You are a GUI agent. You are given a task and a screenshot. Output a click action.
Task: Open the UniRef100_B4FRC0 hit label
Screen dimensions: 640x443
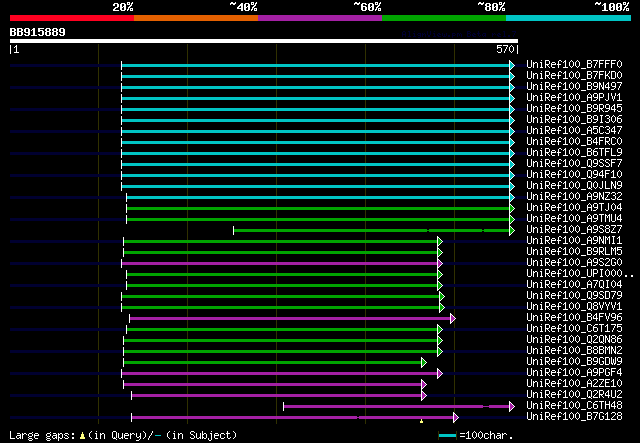coord(574,142)
